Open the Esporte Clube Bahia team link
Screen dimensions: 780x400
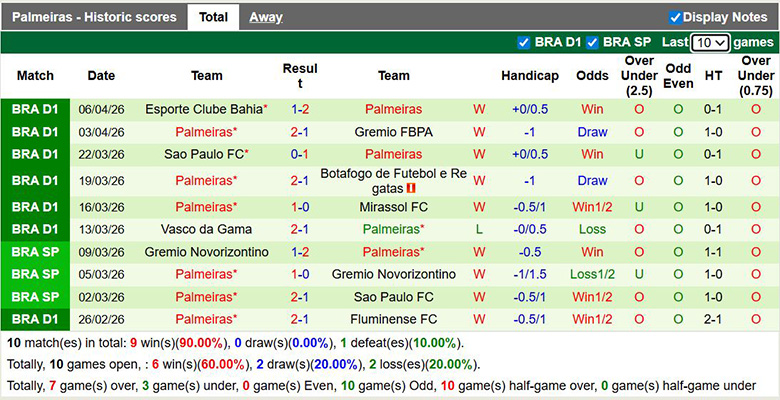coord(204,109)
